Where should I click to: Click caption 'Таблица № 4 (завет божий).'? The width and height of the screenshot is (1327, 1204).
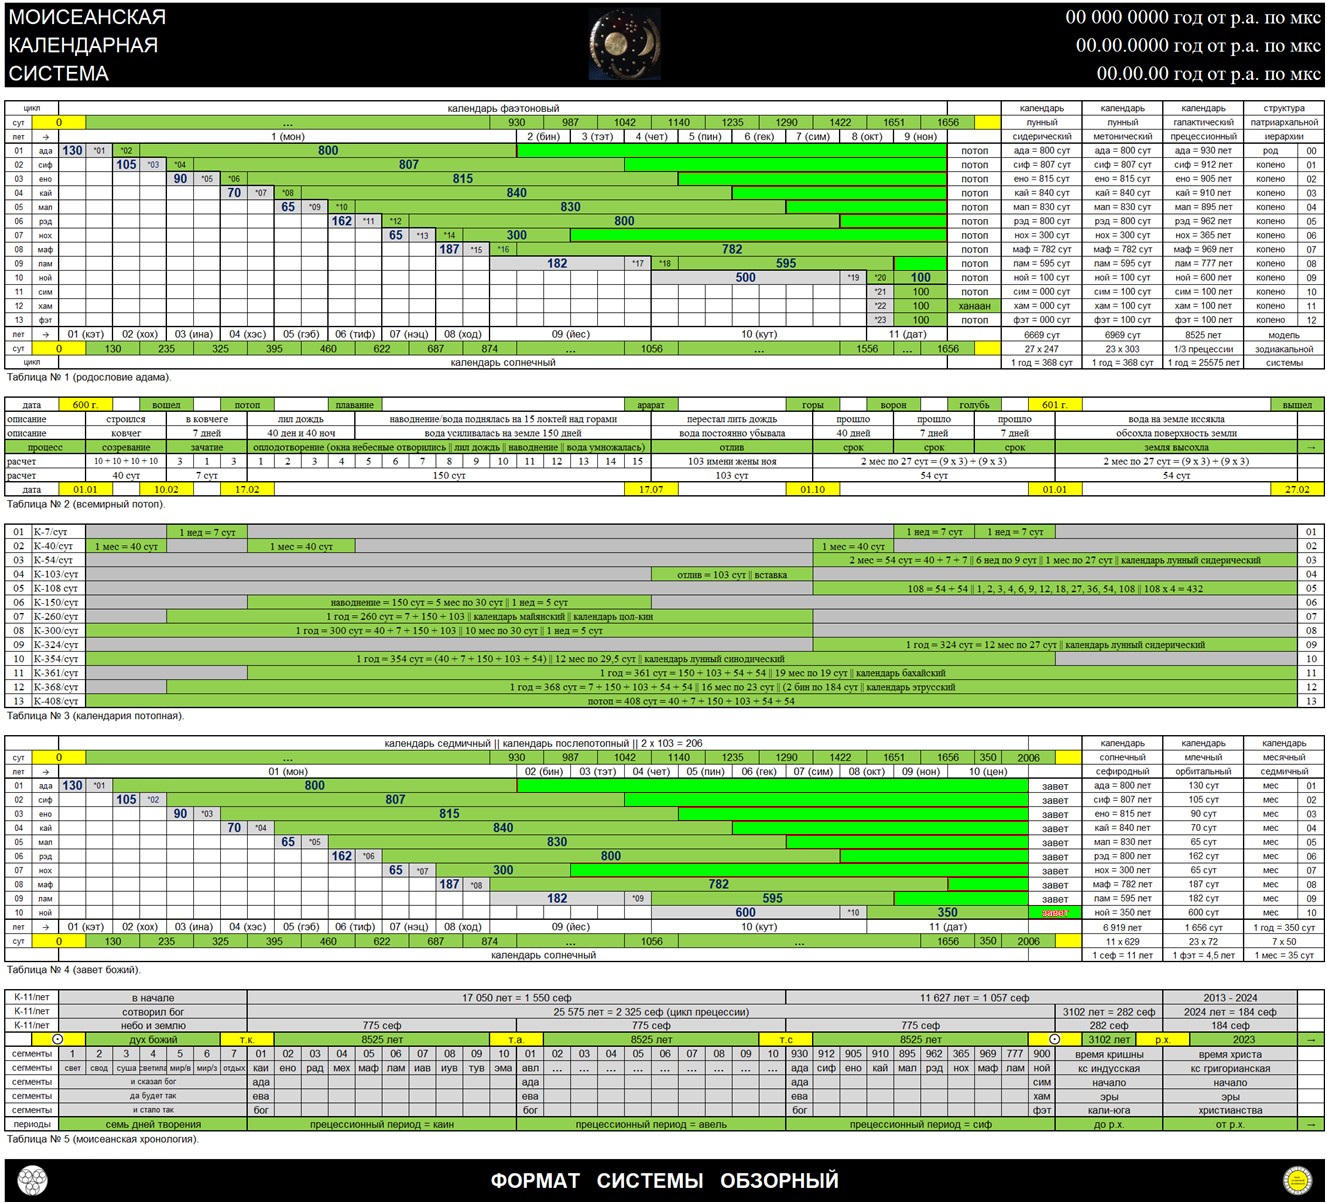click(x=73, y=970)
